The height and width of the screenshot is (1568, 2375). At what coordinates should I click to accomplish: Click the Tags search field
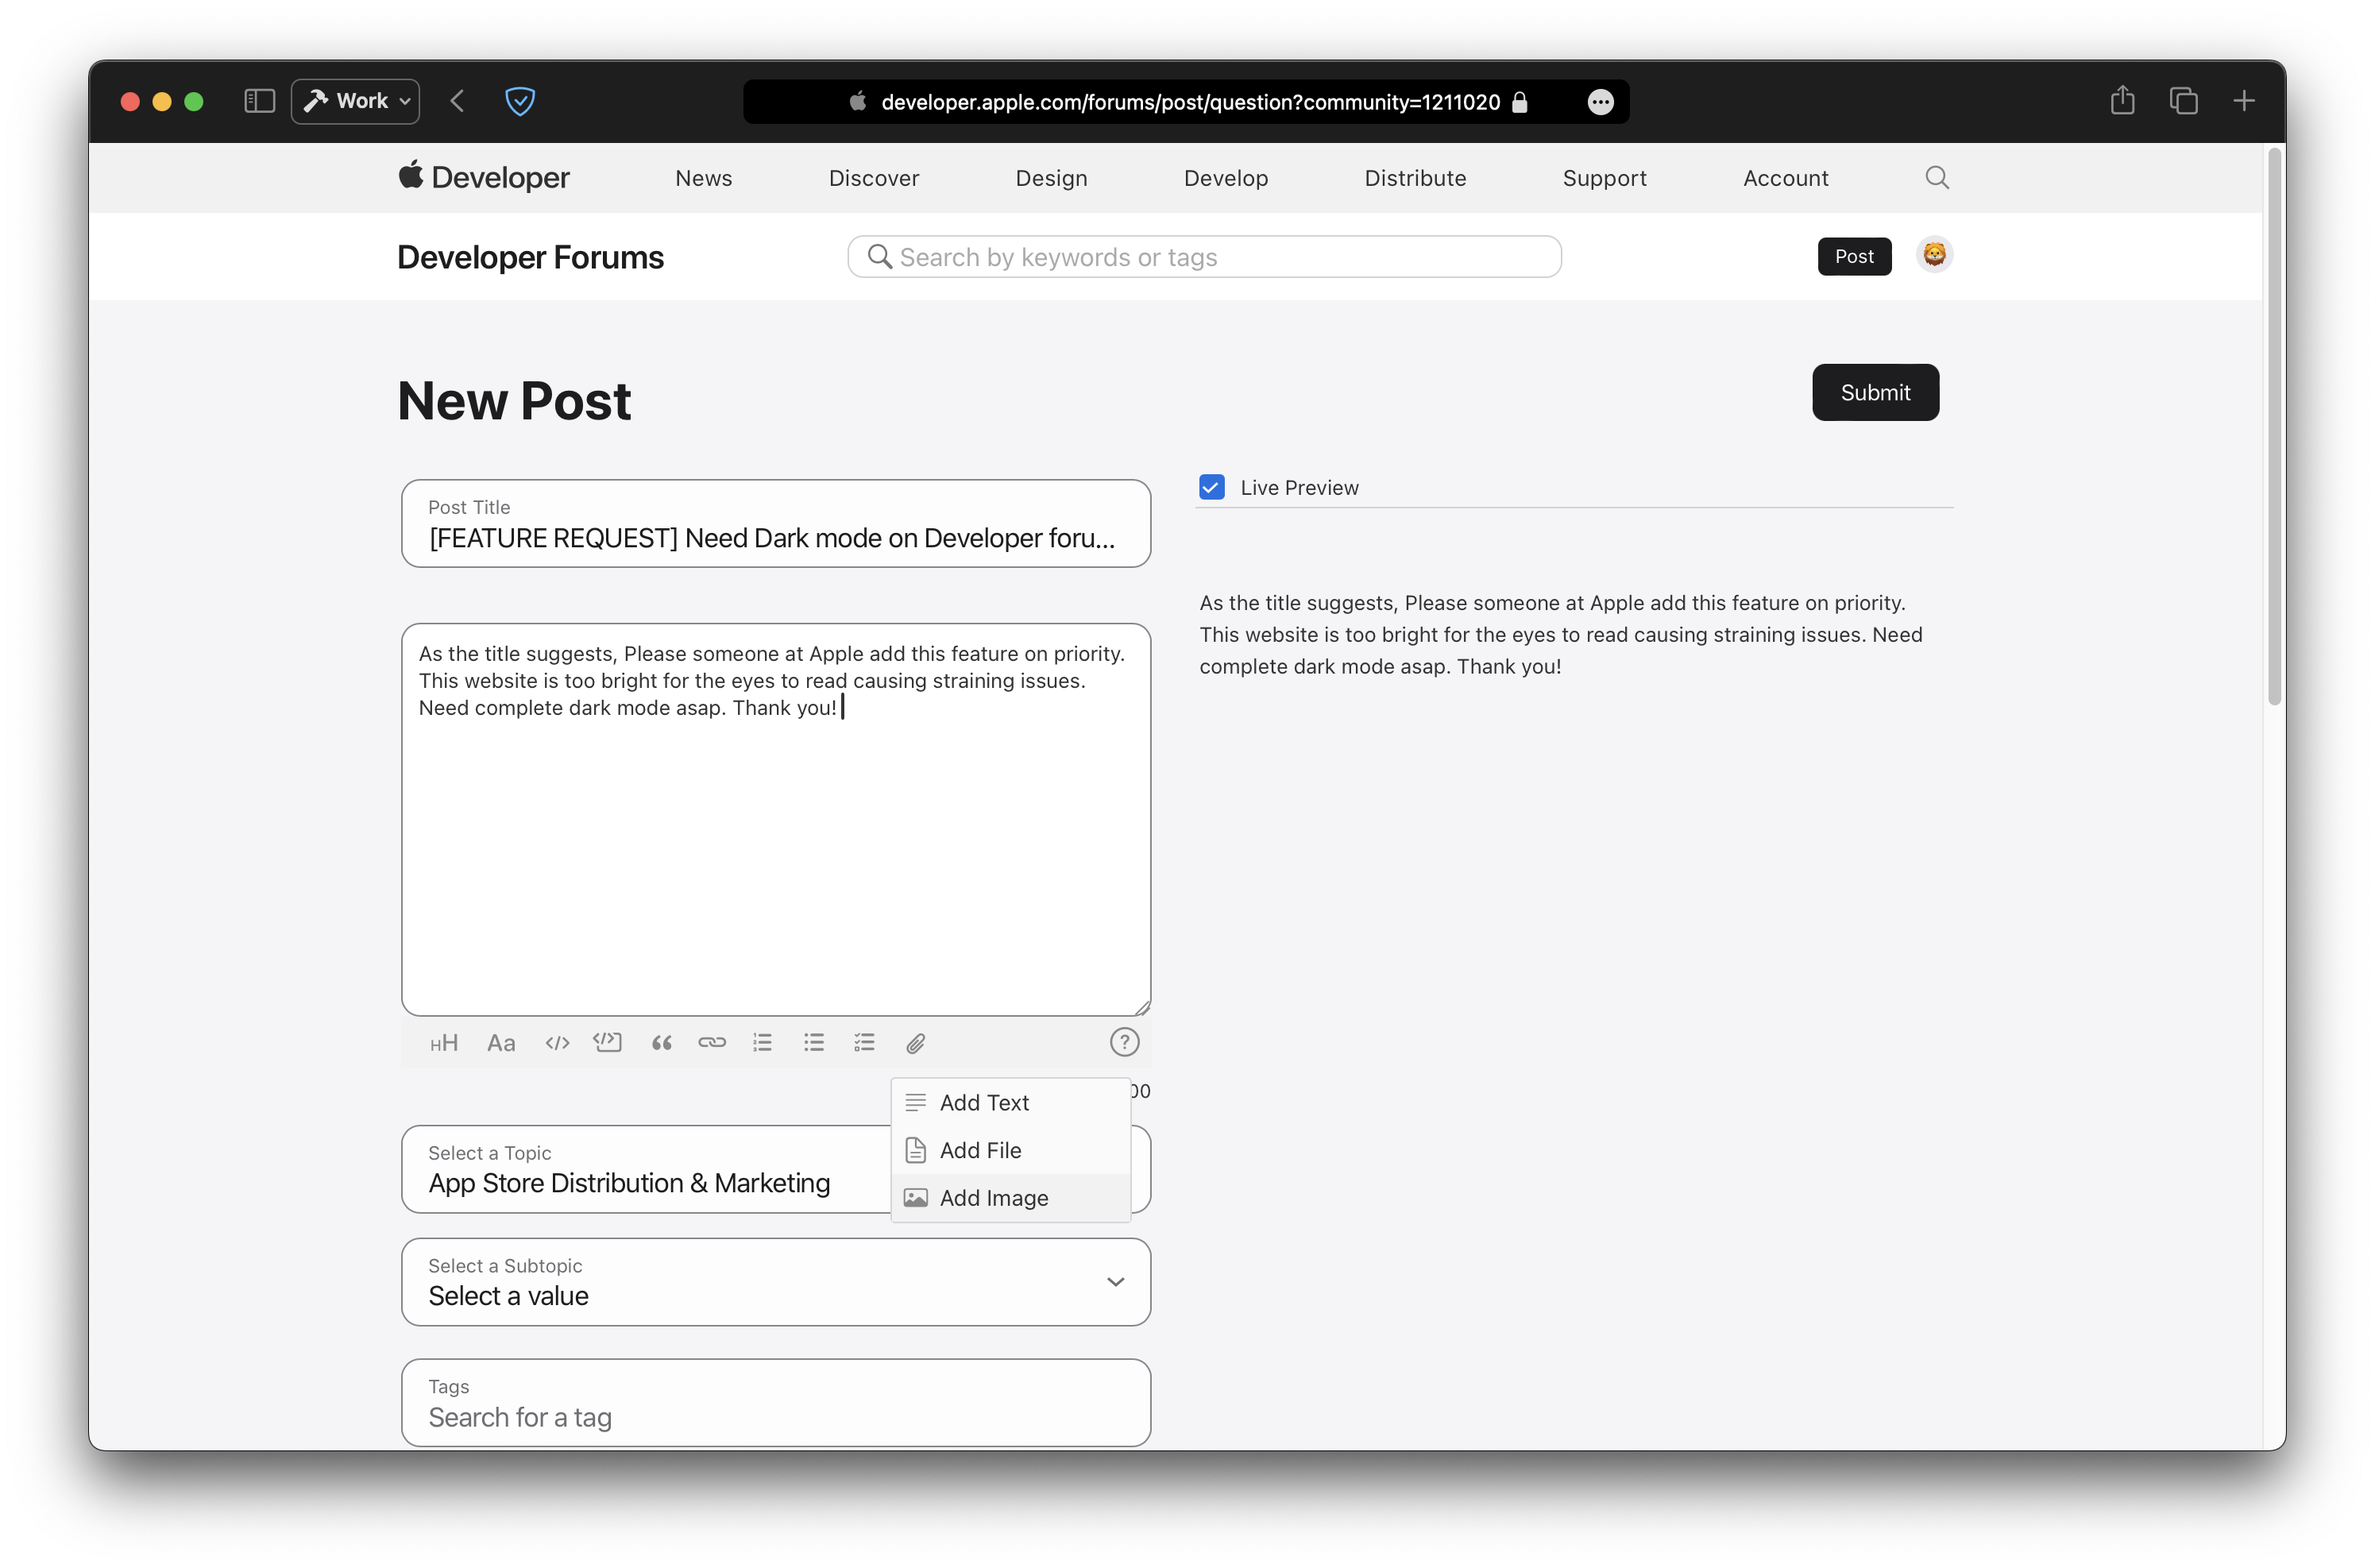776,1402
